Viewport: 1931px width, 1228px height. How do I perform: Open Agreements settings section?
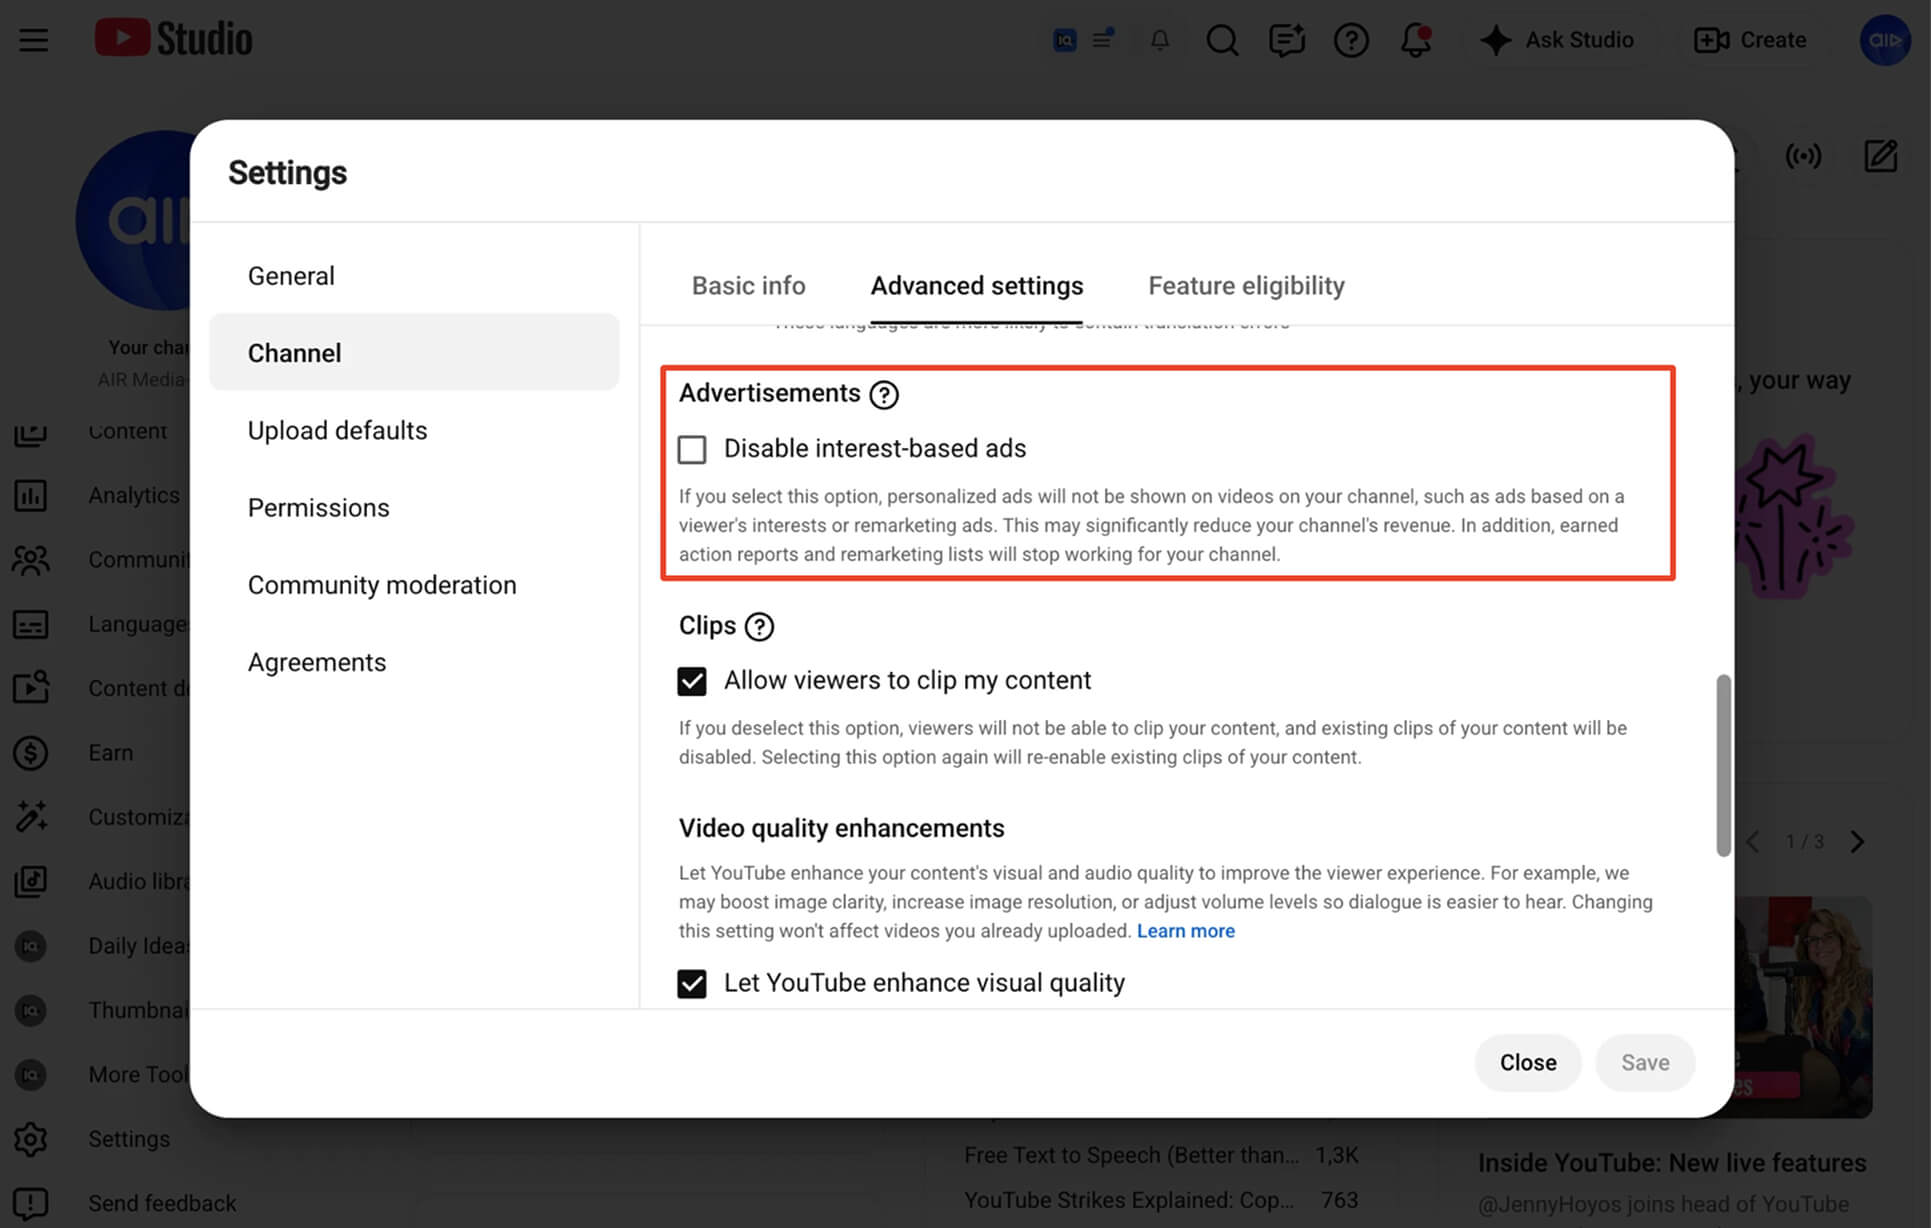pyautogui.click(x=414, y=662)
